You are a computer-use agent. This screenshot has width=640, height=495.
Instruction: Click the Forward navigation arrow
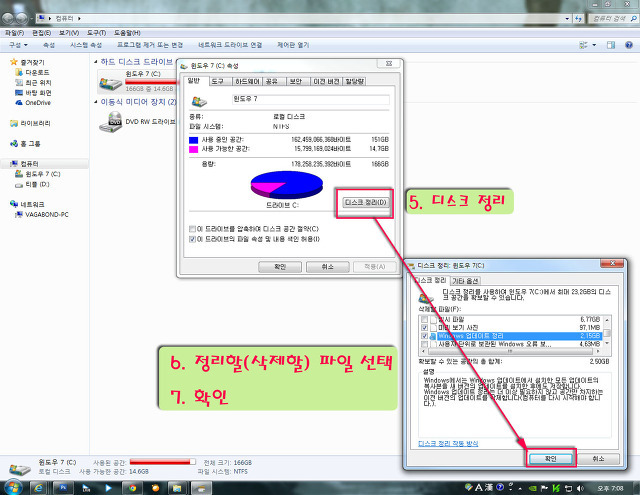pos(21,18)
